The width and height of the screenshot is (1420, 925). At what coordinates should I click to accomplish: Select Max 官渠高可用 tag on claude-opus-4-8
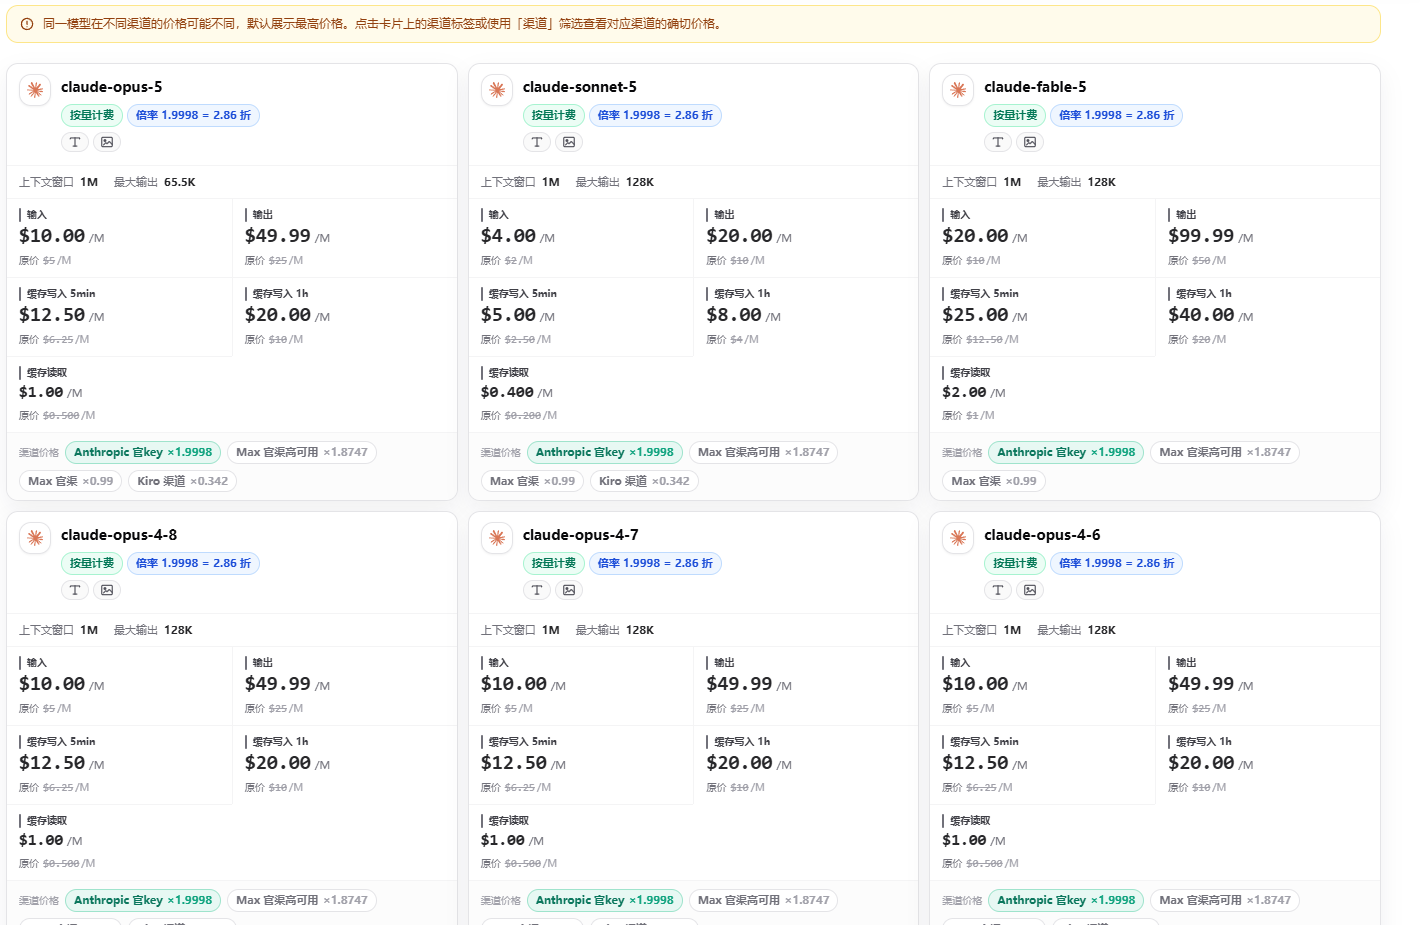pyautogui.click(x=302, y=900)
